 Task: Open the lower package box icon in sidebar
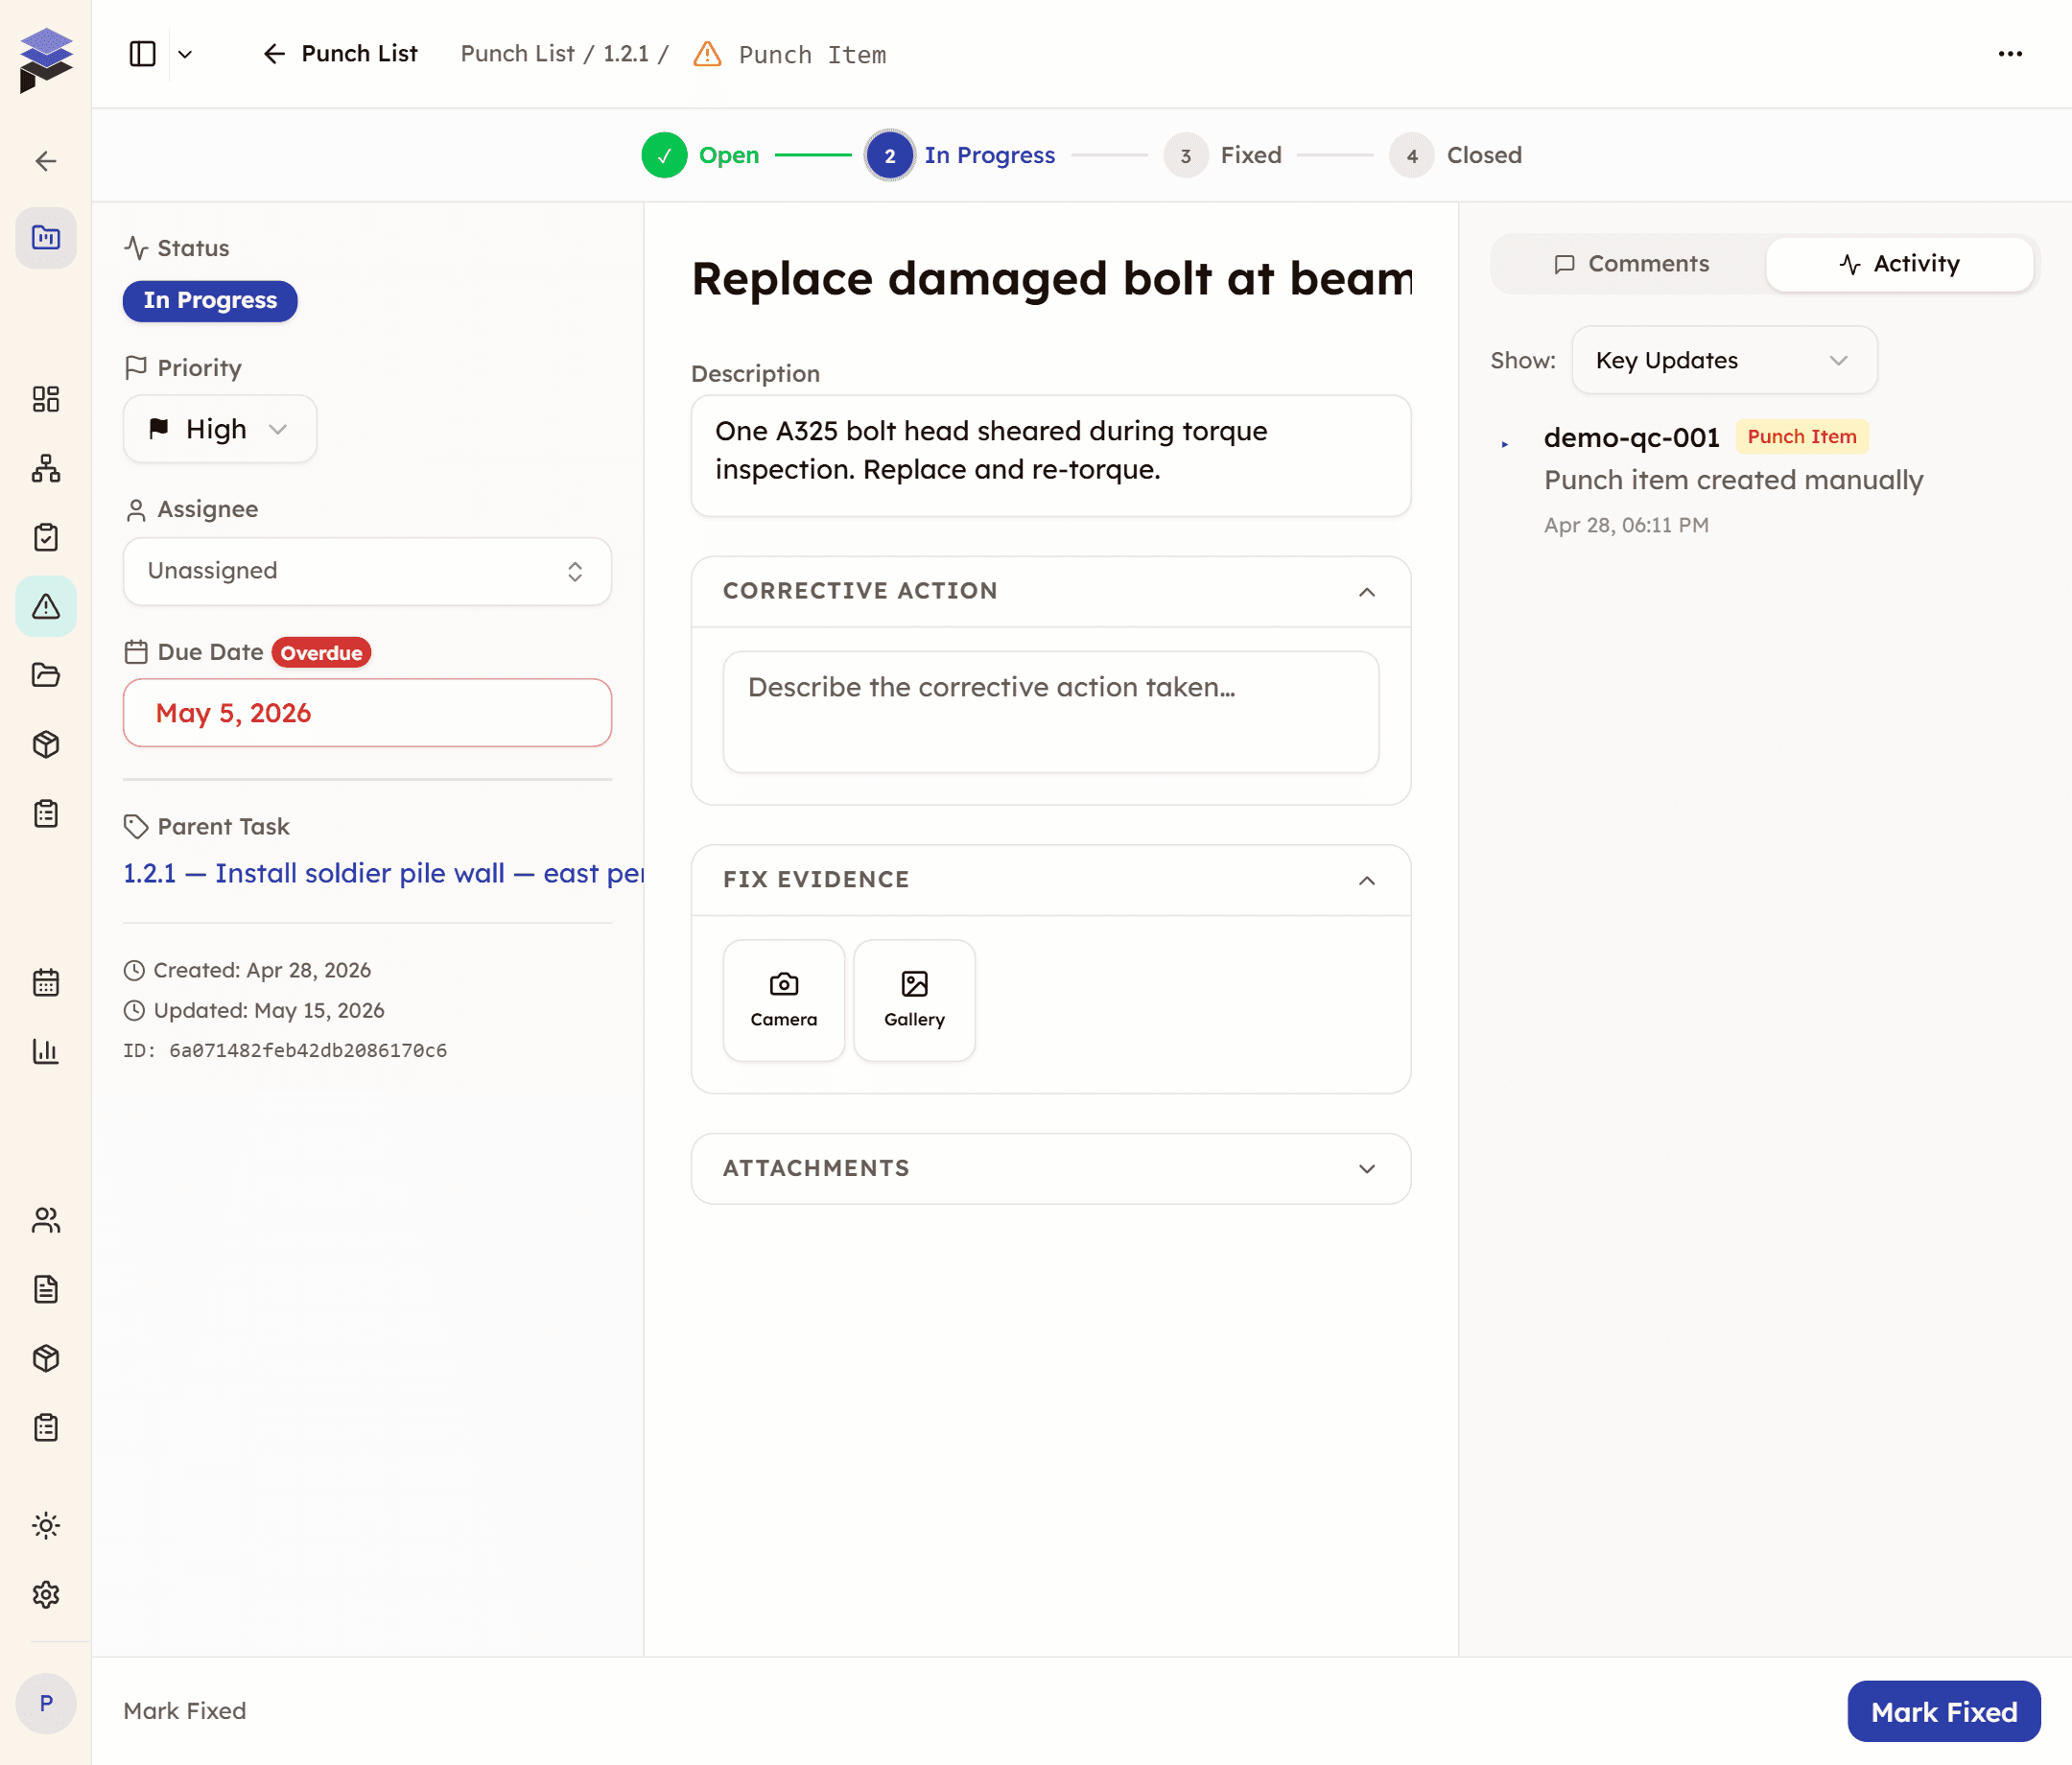pyautogui.click(x=46, y=1358)
